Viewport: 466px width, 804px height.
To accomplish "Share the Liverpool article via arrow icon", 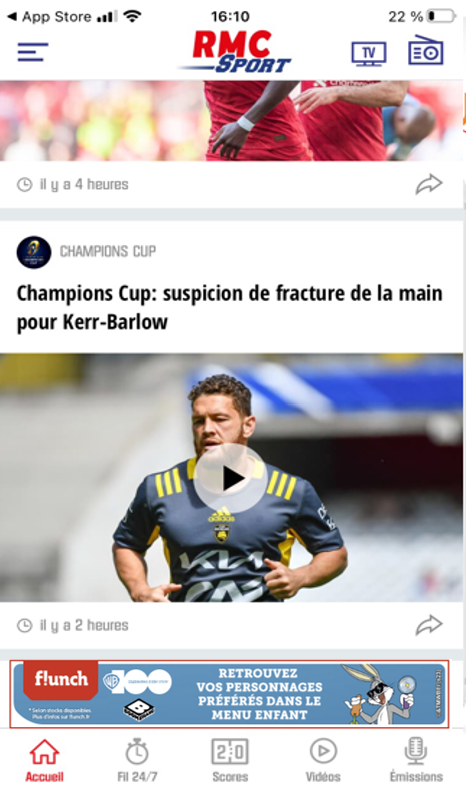I will point(429,185).
